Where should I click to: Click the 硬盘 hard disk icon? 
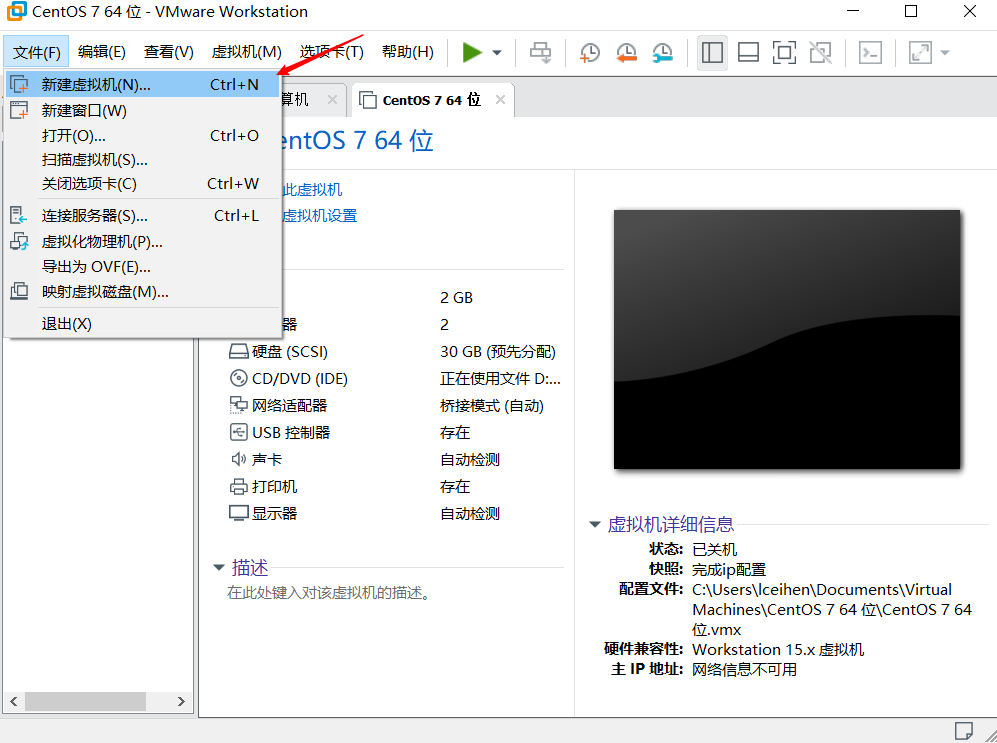[x=238, y=351]
